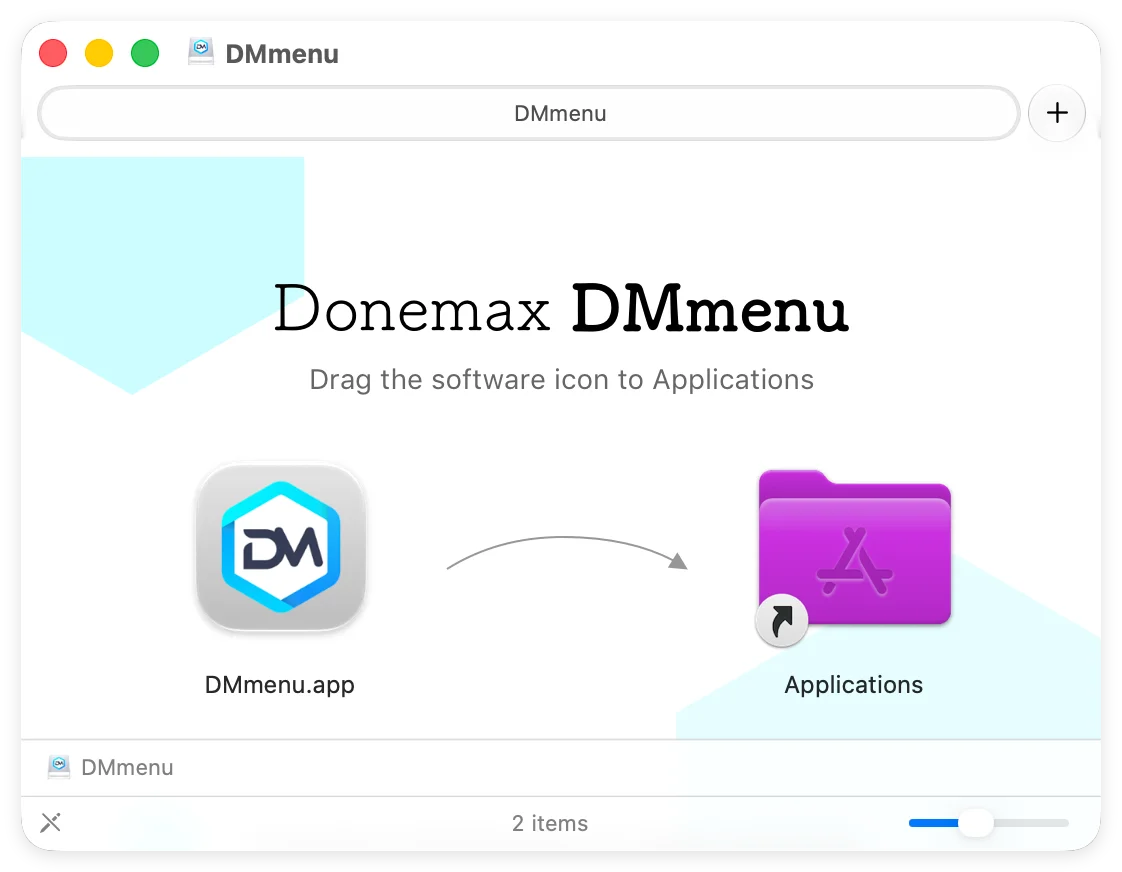Click the DMmenu volume icon in path bar
The width and height of the screenshot is (1122, 872).
pyautogui.click(x=59, y=767)
